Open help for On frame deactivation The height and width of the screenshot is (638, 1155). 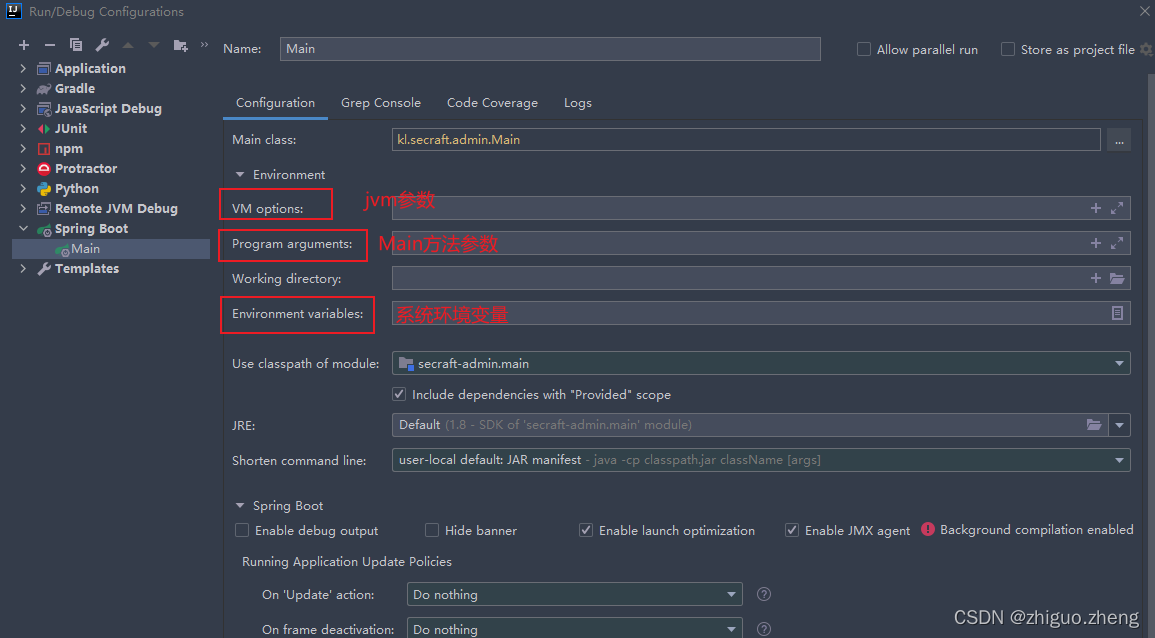(x=763, y=628)
